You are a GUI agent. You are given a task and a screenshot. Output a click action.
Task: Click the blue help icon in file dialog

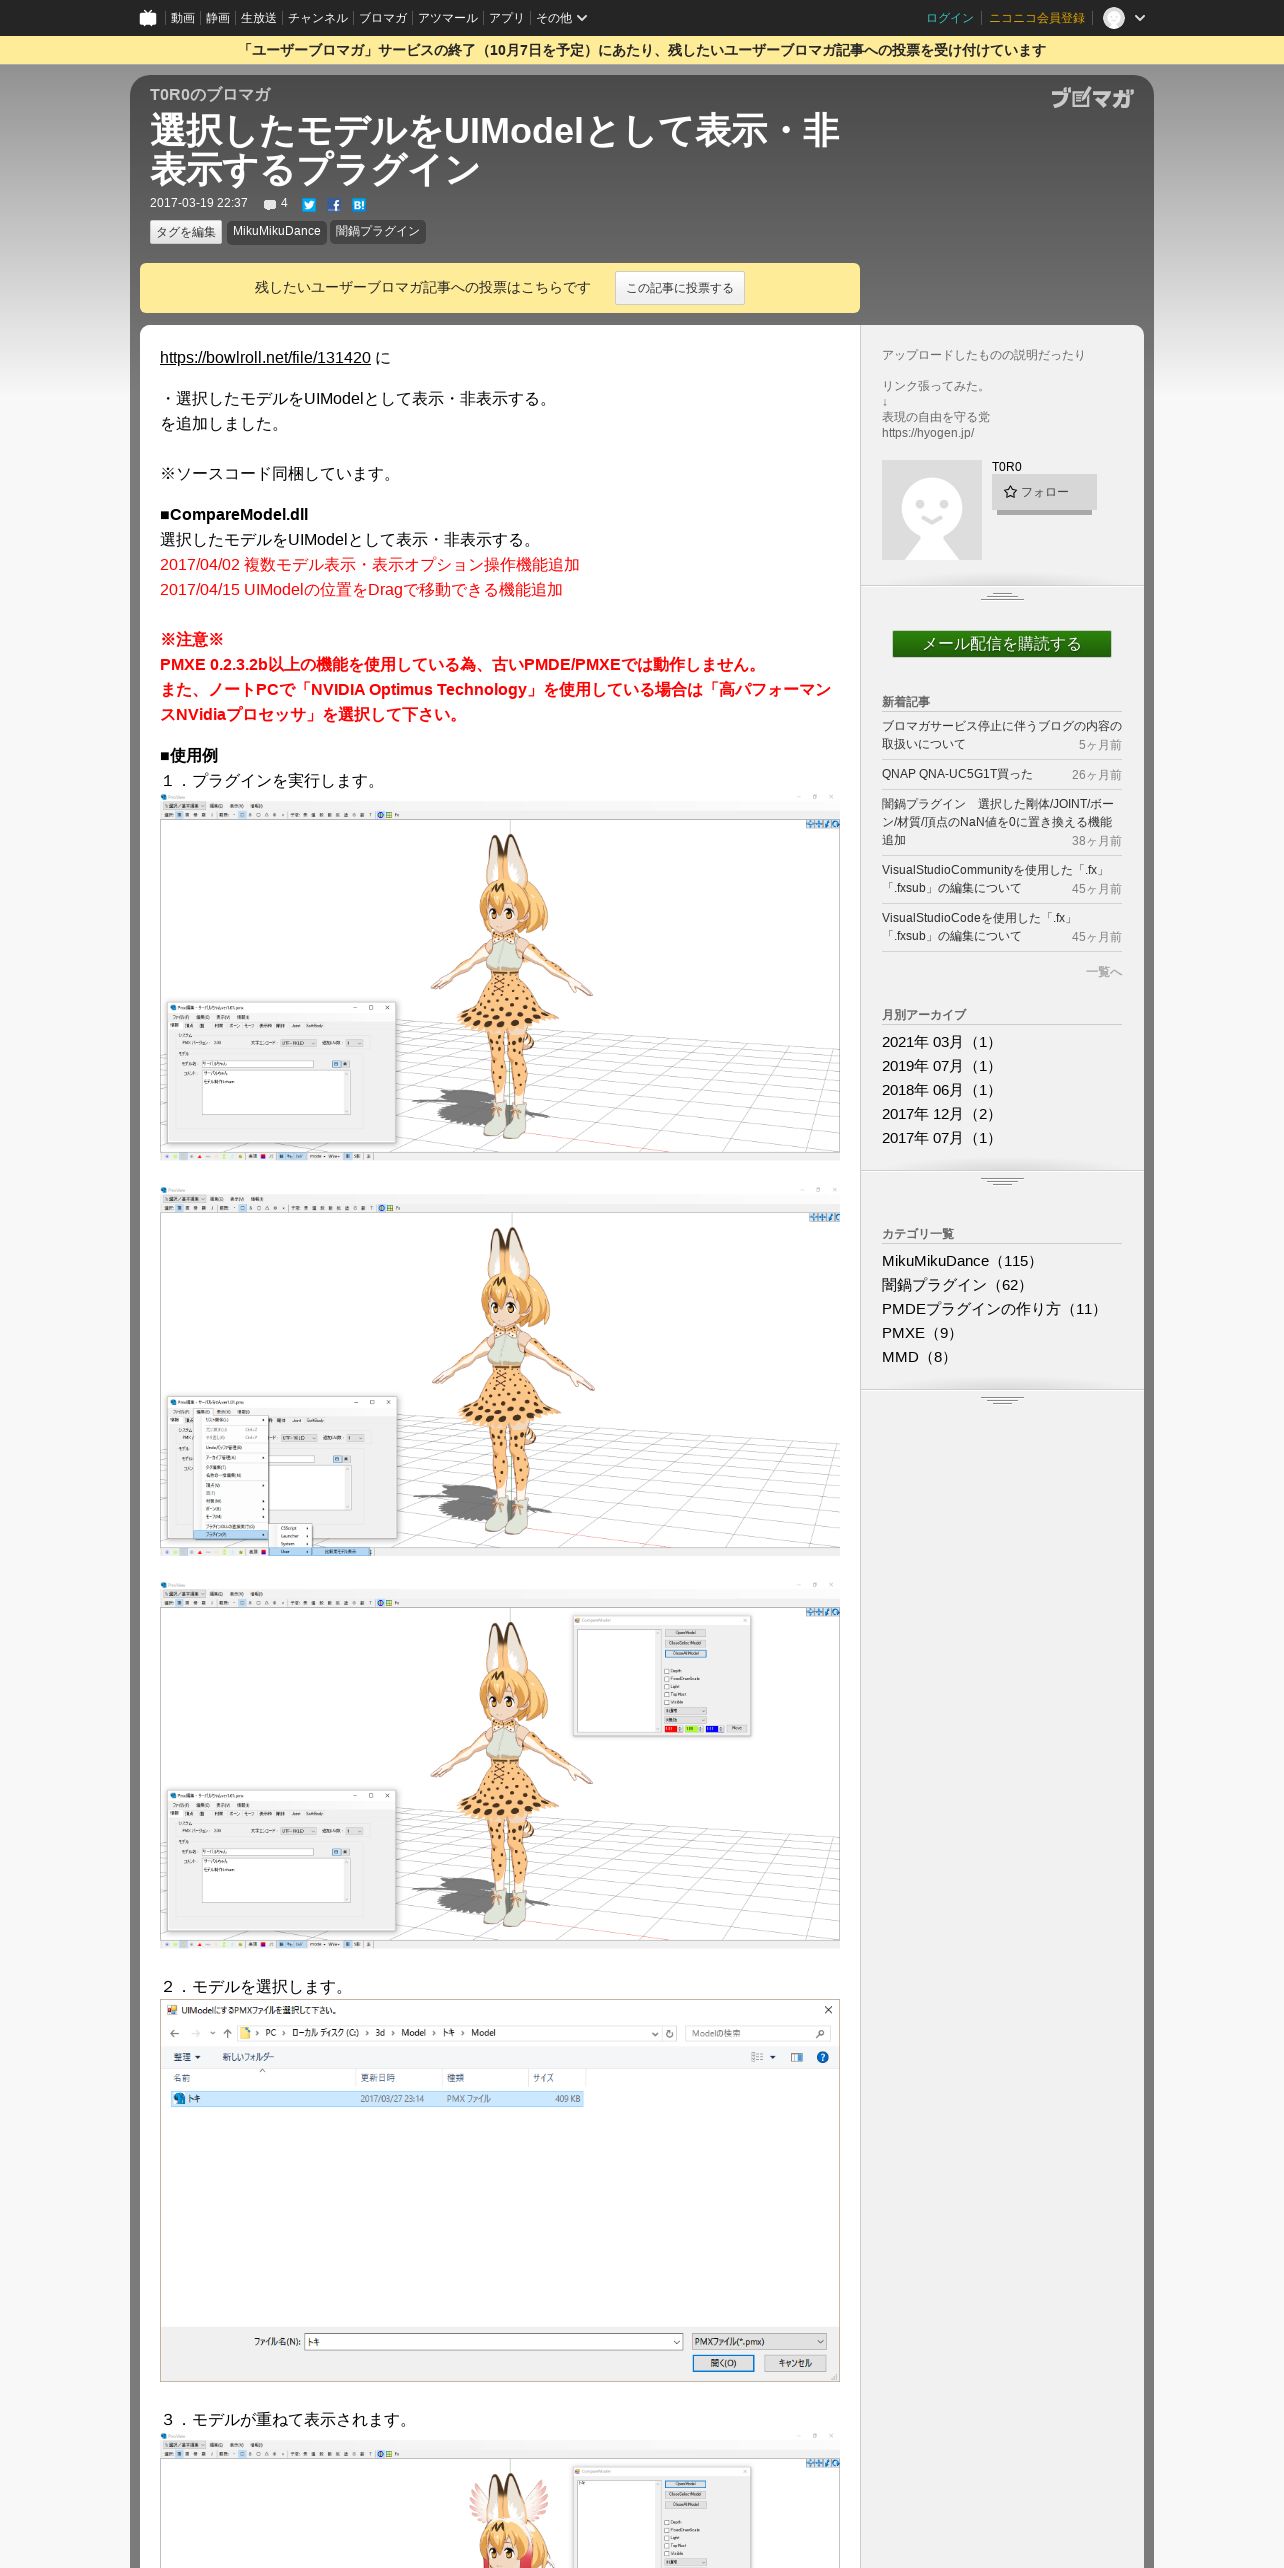(823, 2057)
